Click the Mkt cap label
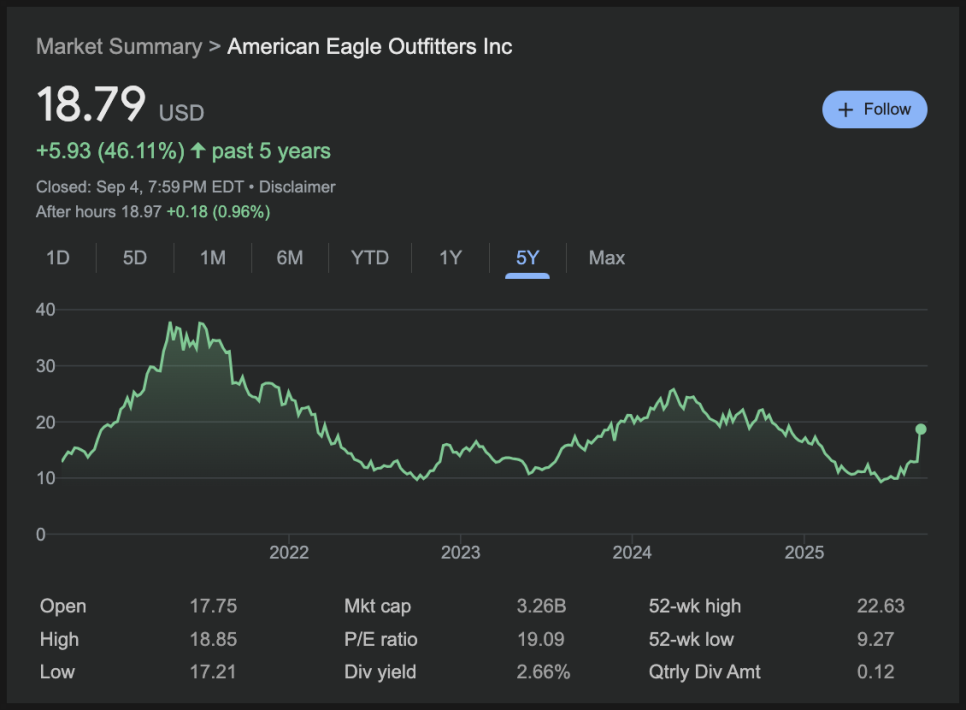This screenshot has width=966, height=710. tap(377, 606)
